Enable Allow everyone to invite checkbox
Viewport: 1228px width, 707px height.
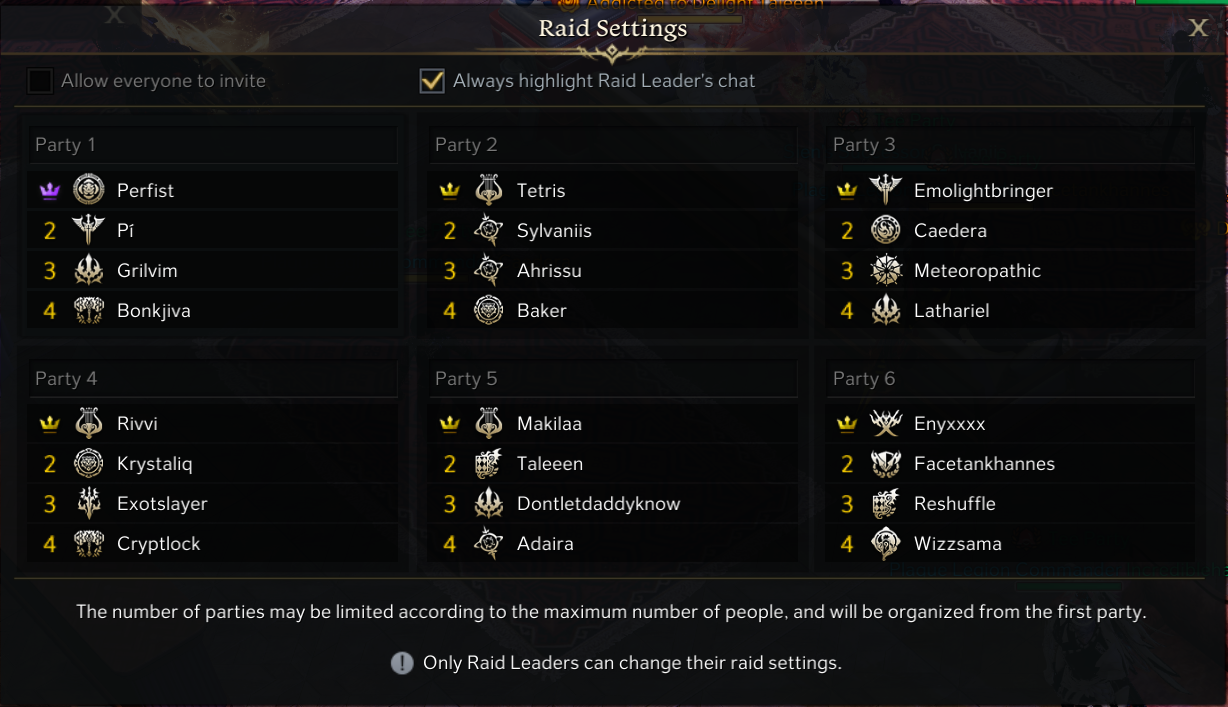pyautogui.click(x=40, y=81)
